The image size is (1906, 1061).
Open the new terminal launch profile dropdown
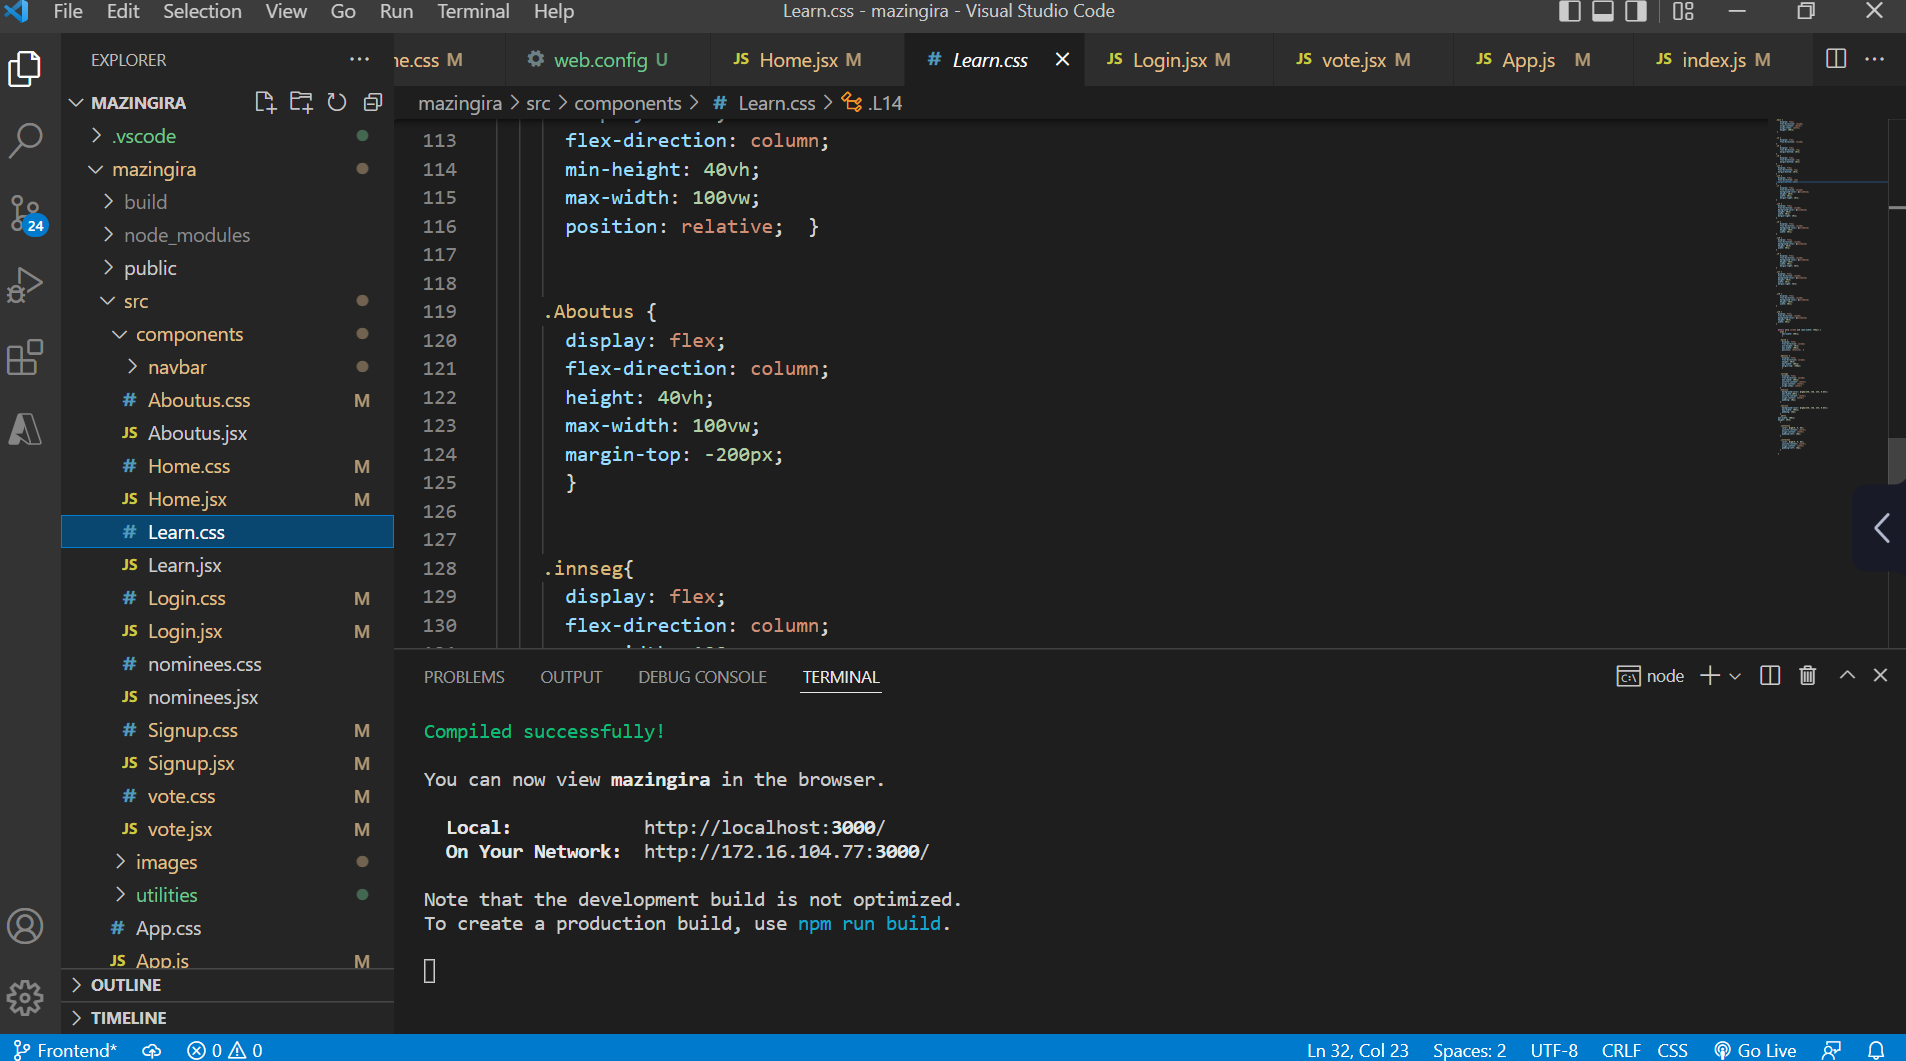click(1735, 677)
